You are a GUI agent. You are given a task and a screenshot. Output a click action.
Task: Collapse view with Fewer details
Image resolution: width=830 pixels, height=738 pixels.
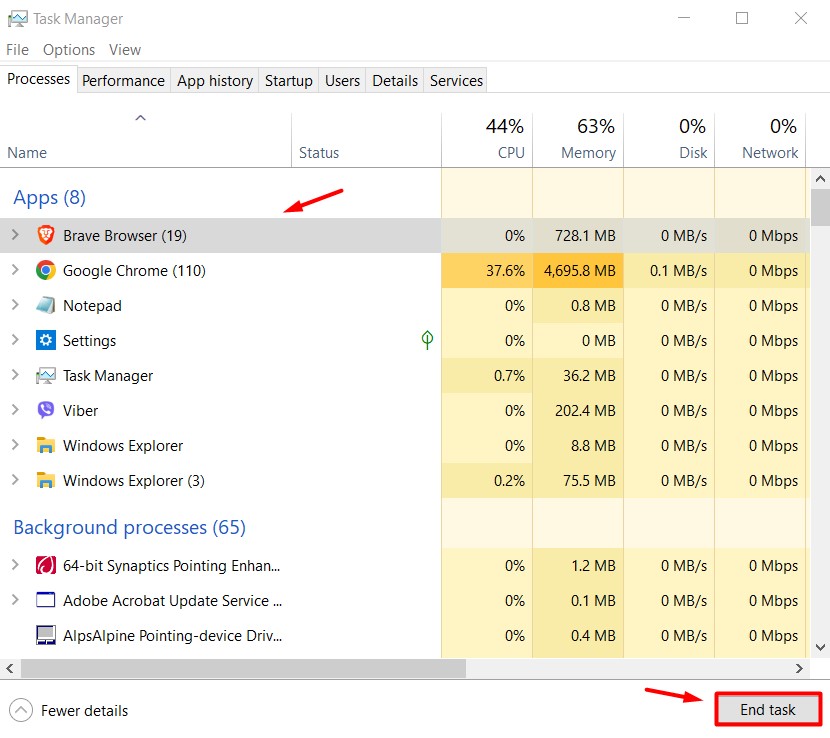[x=69, y=710]
